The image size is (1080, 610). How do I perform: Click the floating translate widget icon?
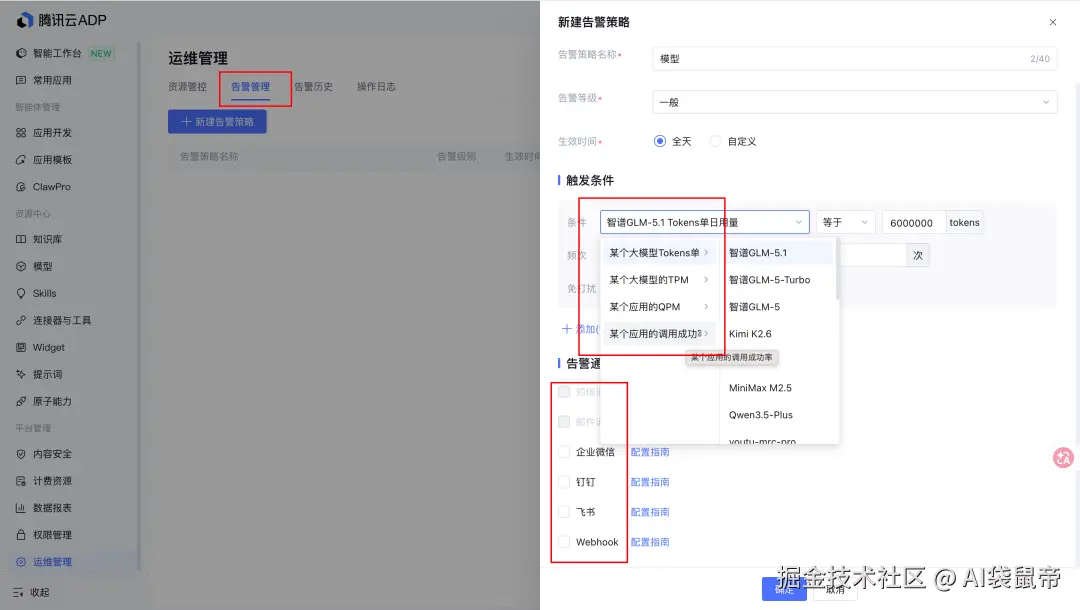pos(1063,457)
